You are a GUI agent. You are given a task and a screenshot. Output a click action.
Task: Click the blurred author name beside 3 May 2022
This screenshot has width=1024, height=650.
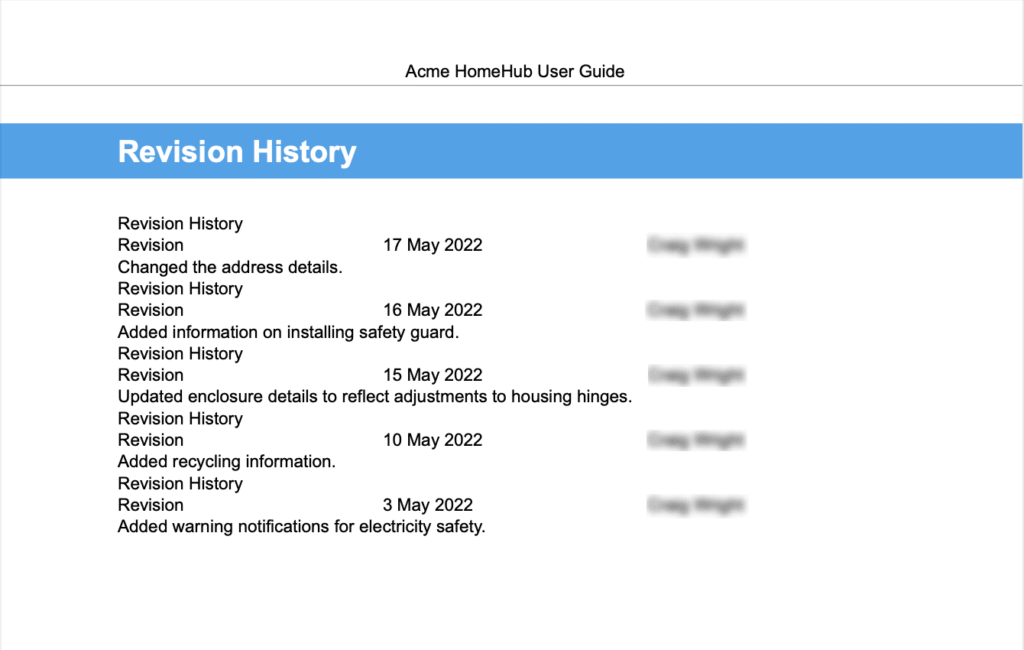[696, 504]
